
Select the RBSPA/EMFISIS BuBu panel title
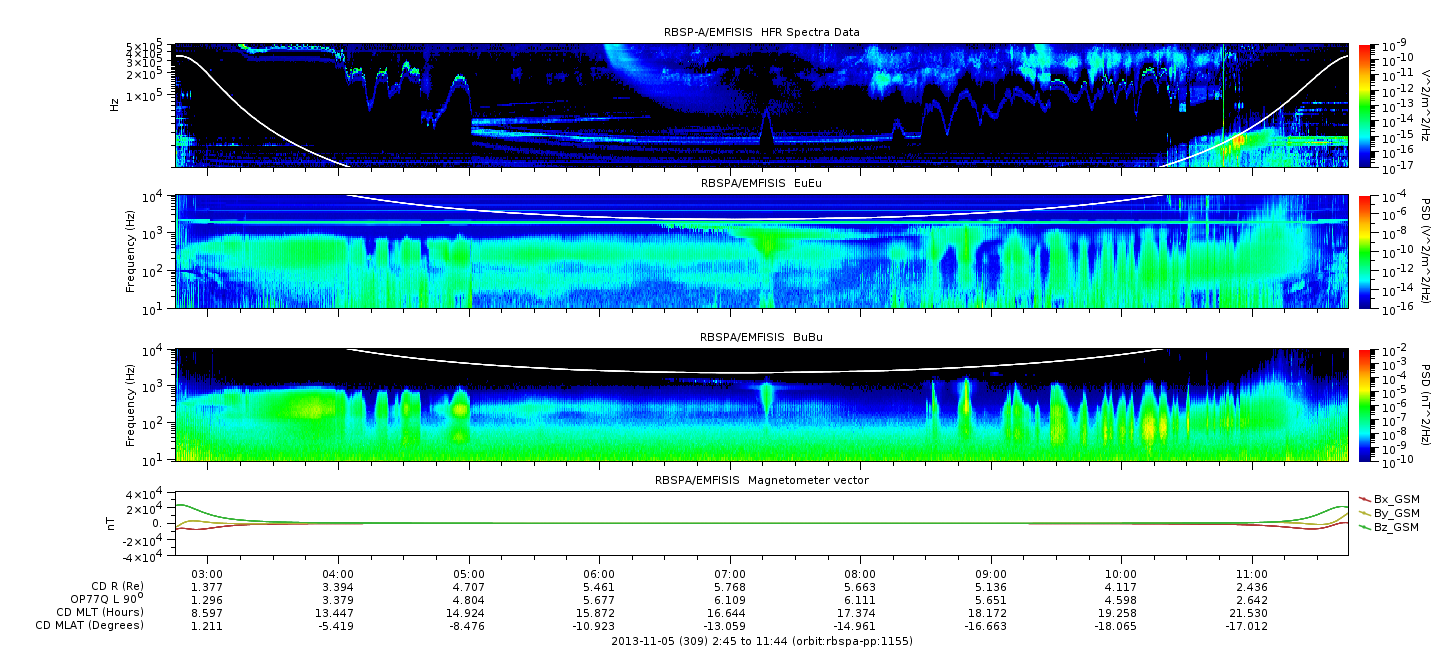click(761, 338)
